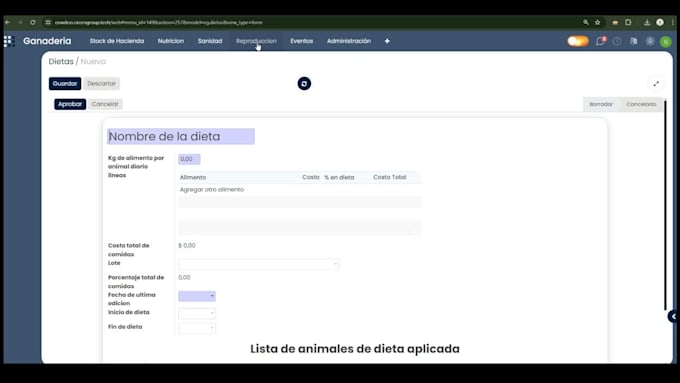The height and width of the screenshot is (383, 680).
Task: Select the Cancelada status stage
Action: pyautogui.click(x=641, y=104)
